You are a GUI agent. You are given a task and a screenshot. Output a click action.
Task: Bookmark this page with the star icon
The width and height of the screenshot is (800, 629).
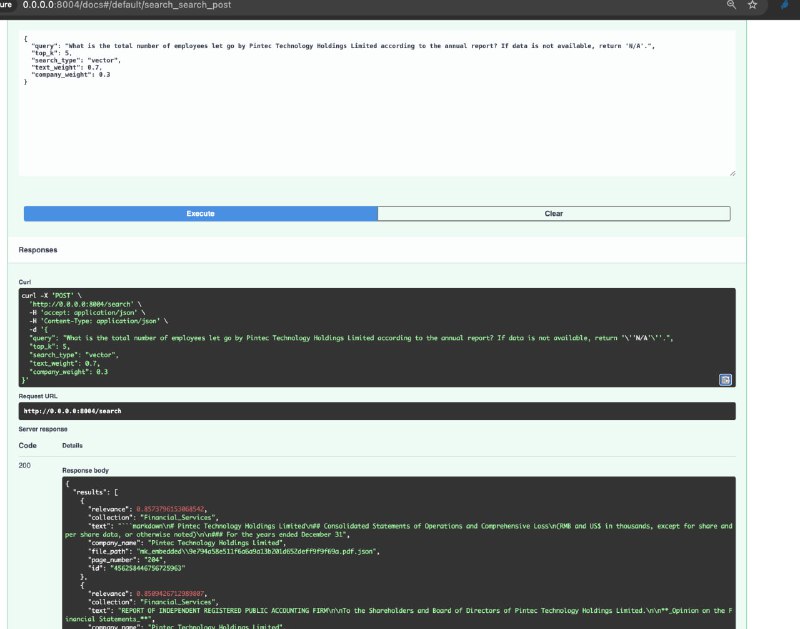click(x=753, y=5)
